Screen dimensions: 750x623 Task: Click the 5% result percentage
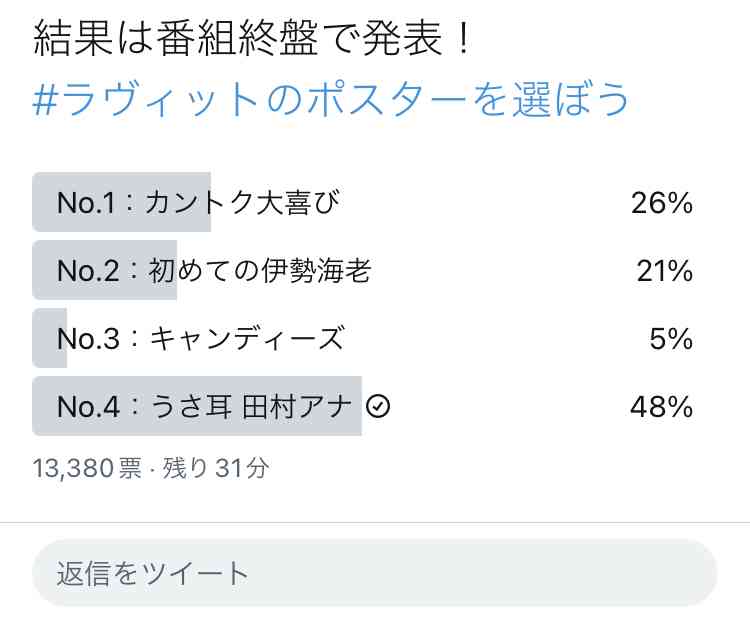pos(671,339)
